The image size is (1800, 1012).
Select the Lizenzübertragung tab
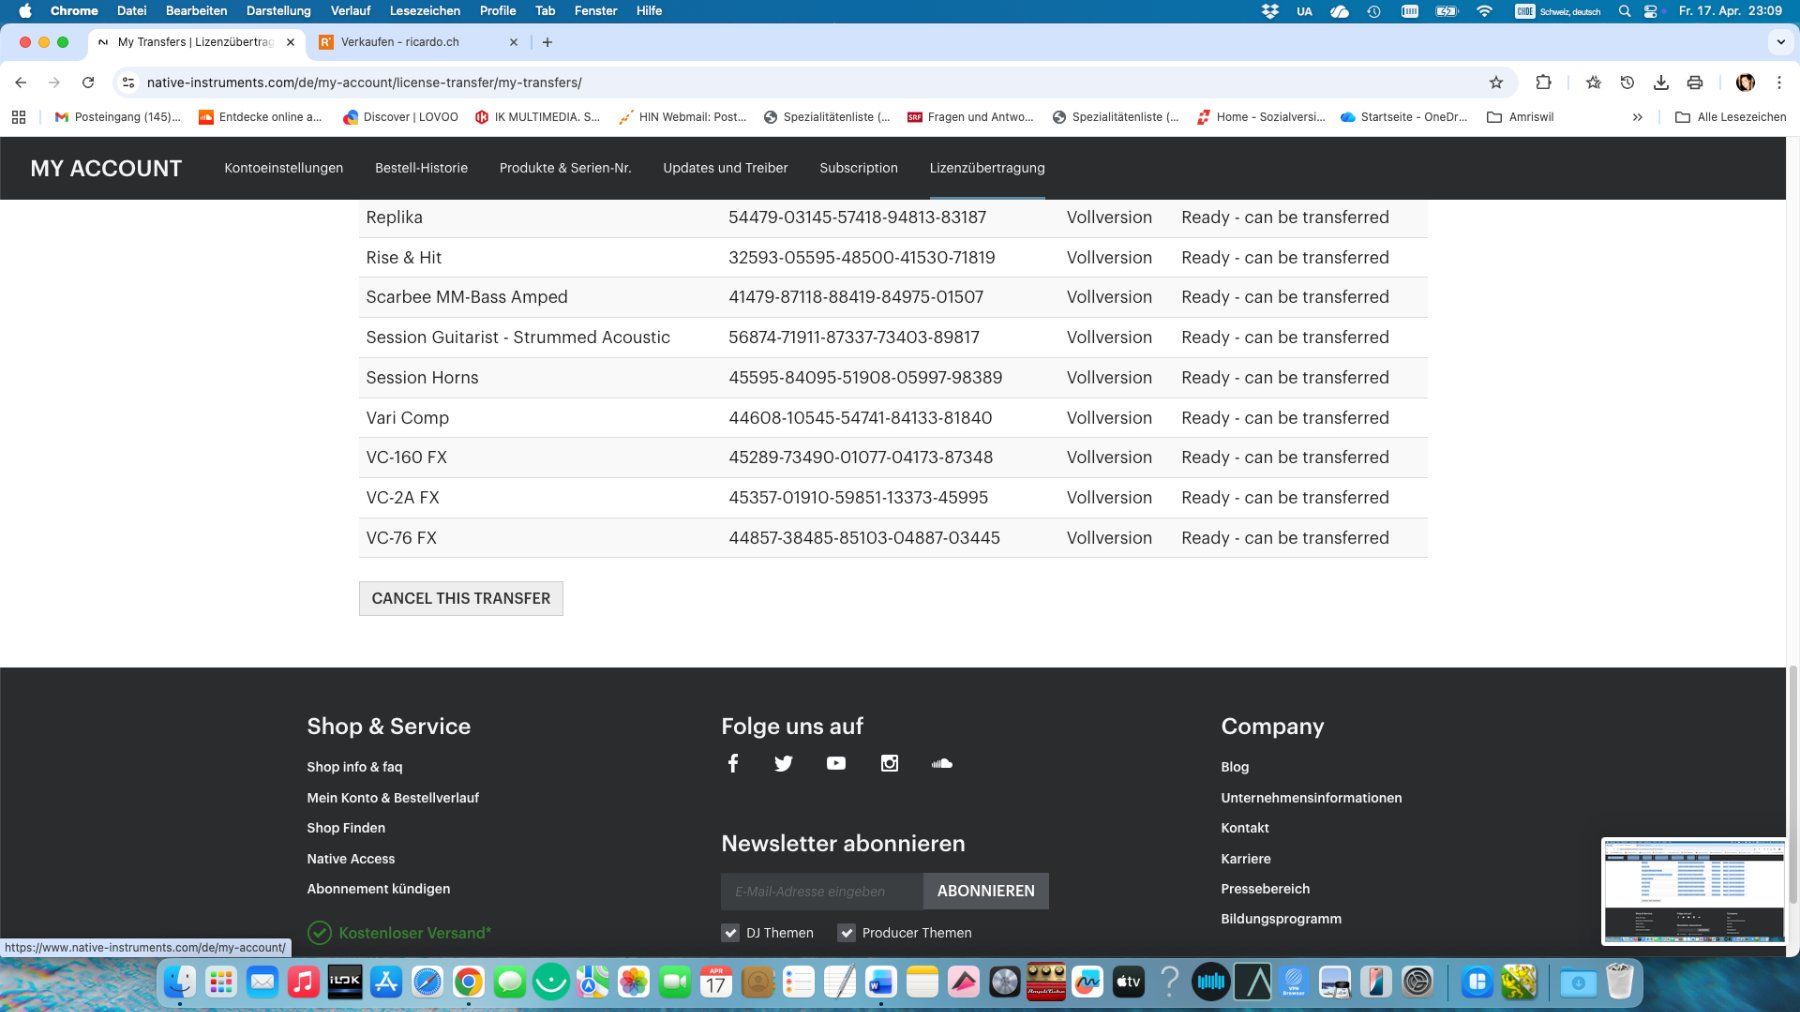point(987,168)
